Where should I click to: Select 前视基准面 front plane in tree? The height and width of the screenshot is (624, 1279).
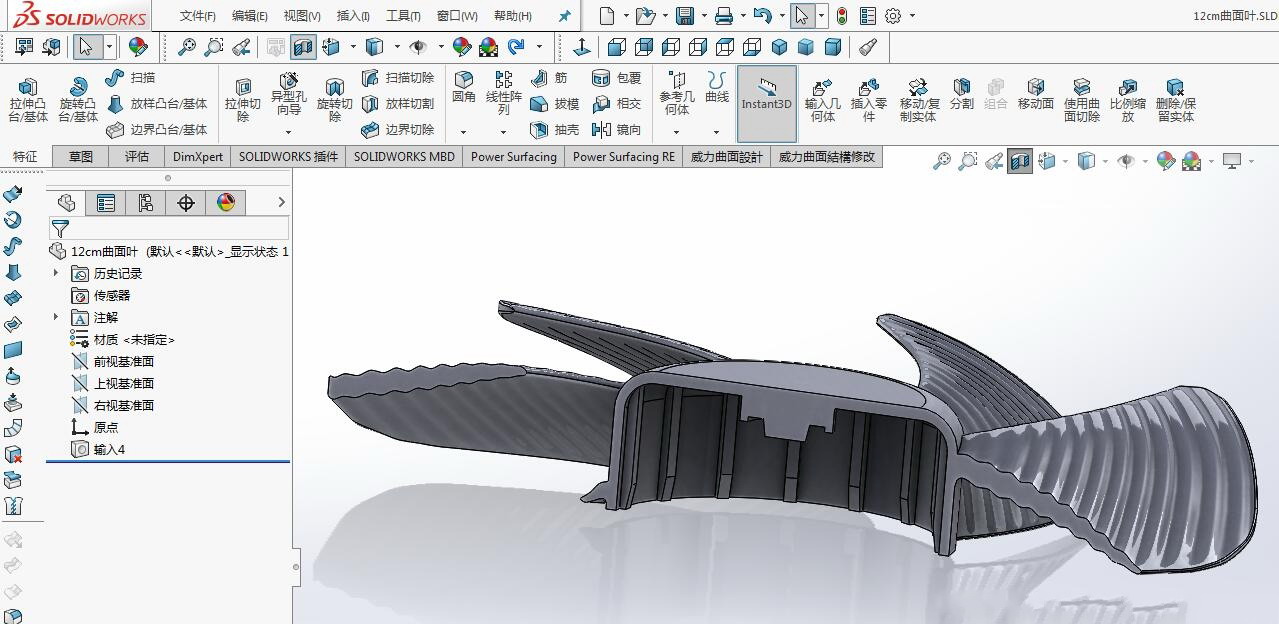coord(113,361)
